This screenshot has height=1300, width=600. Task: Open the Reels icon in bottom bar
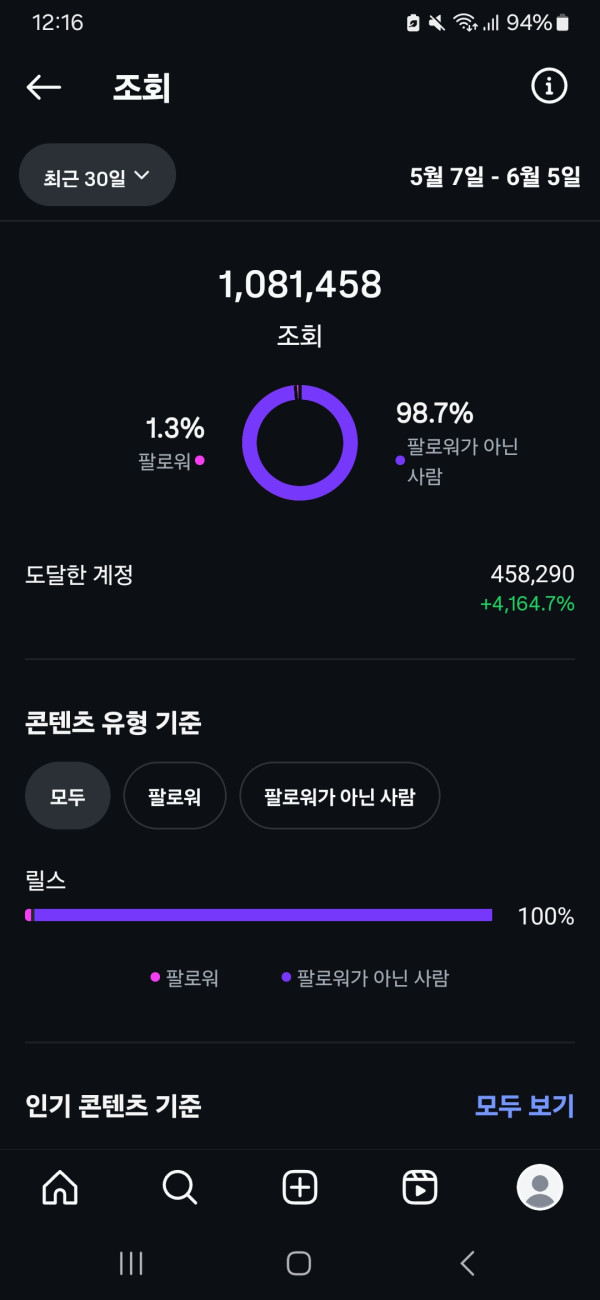pyautogui.click(x=420, y=1187)
